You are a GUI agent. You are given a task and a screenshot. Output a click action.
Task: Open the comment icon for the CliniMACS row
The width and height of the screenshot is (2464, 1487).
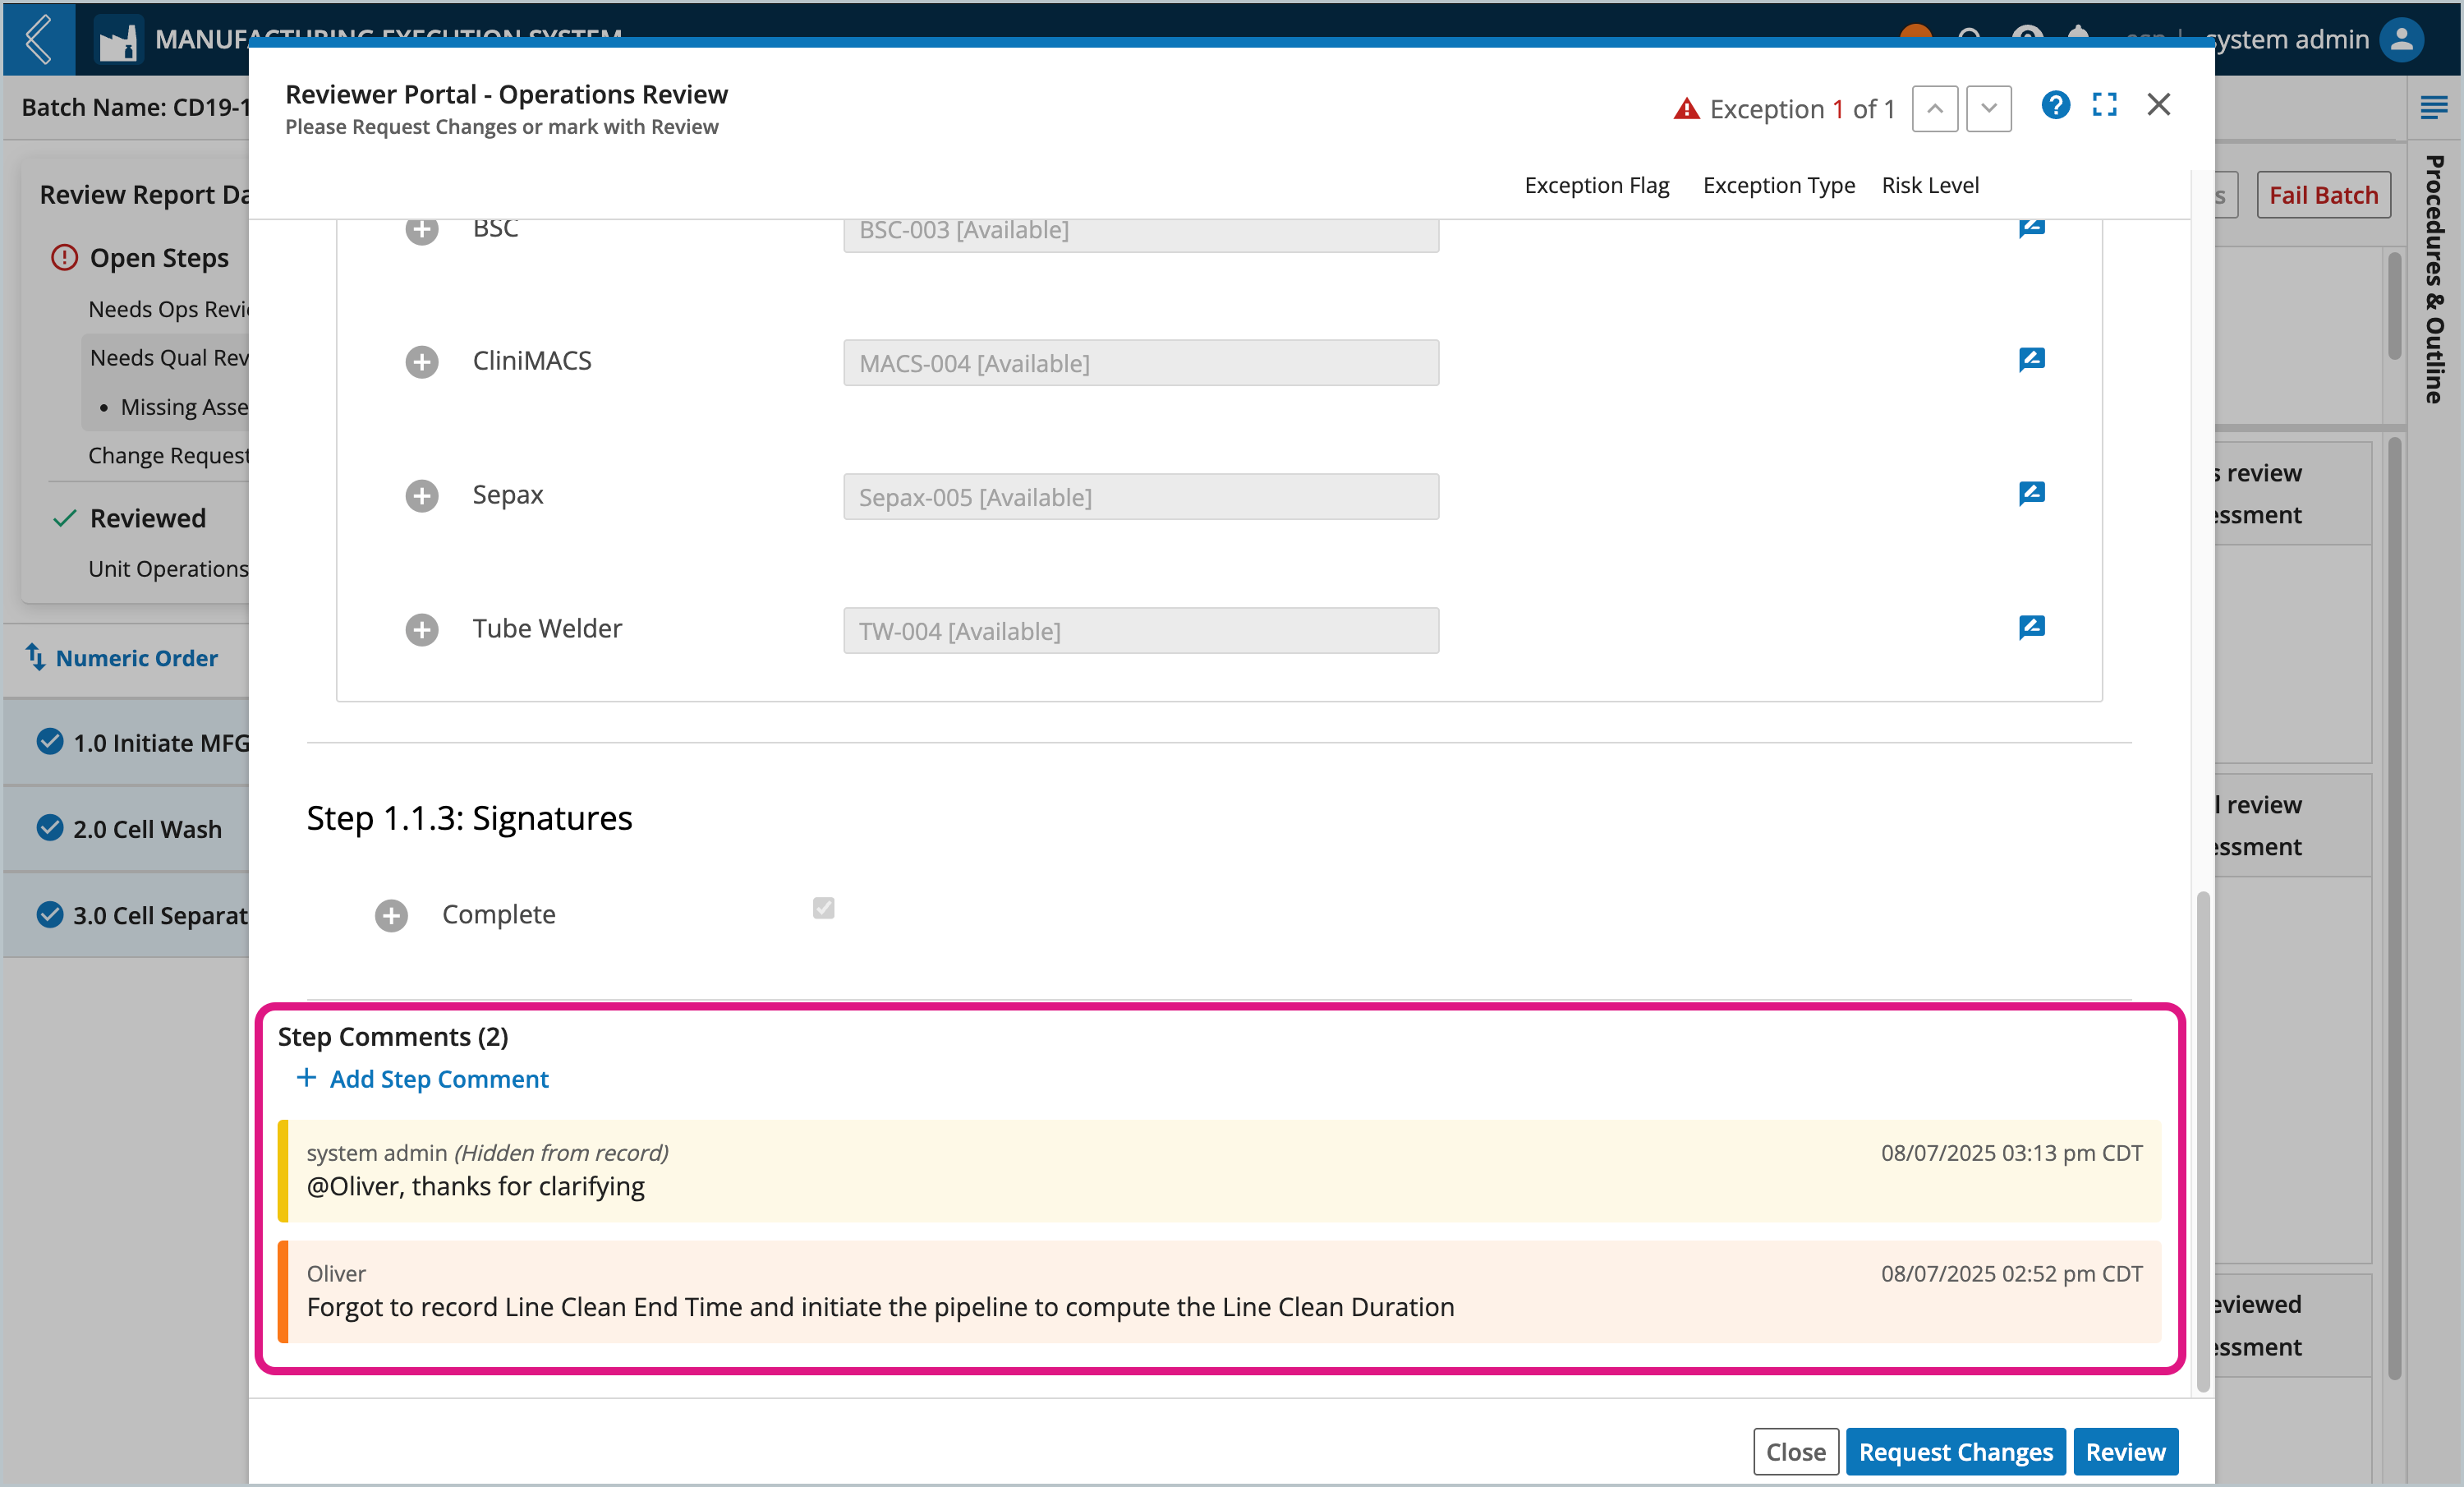tap(2031, 359)
